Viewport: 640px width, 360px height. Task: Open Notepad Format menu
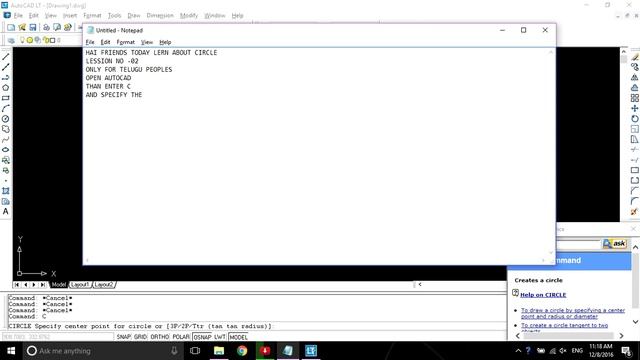pyautogui.click(x=125, y=42)
